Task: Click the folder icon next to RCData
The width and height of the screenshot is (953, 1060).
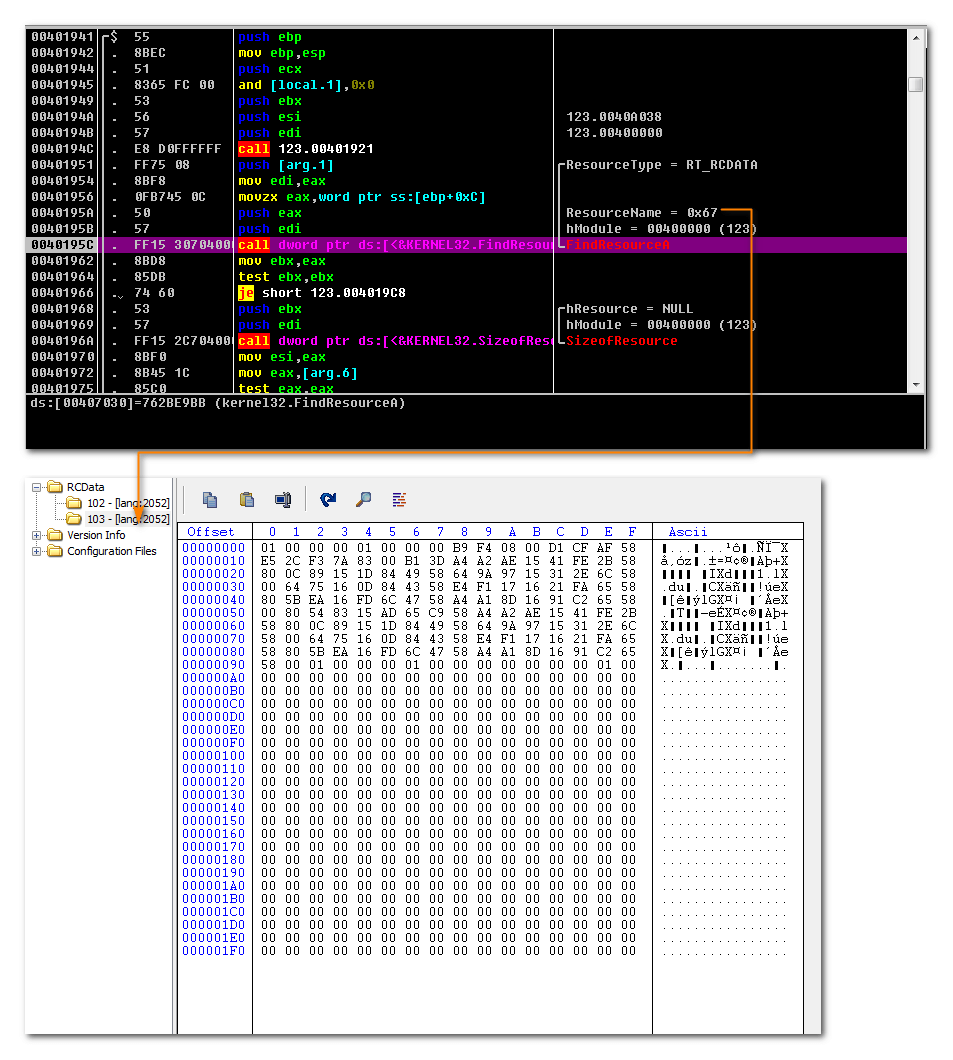Action: click(55, 487)
